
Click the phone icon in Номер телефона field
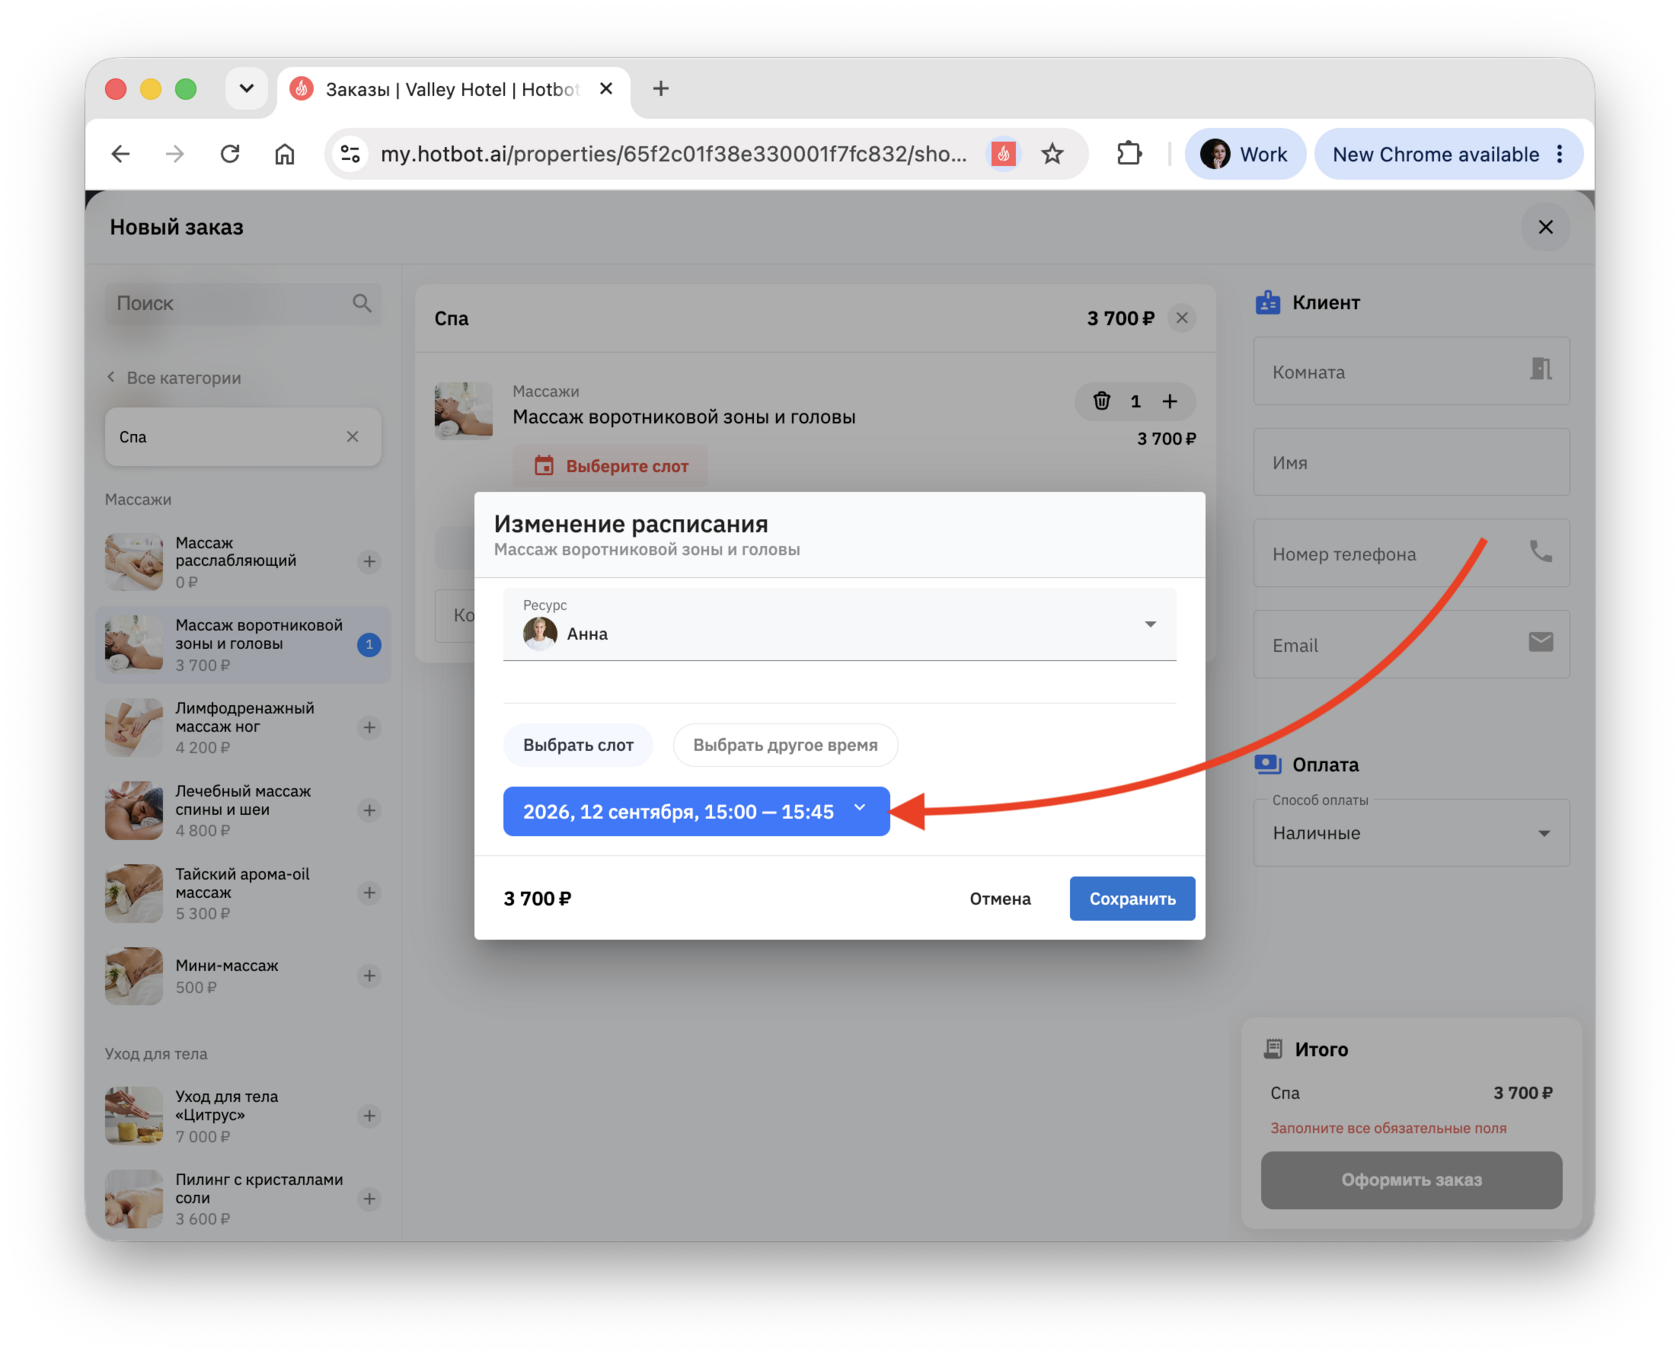click(1540, 552)
